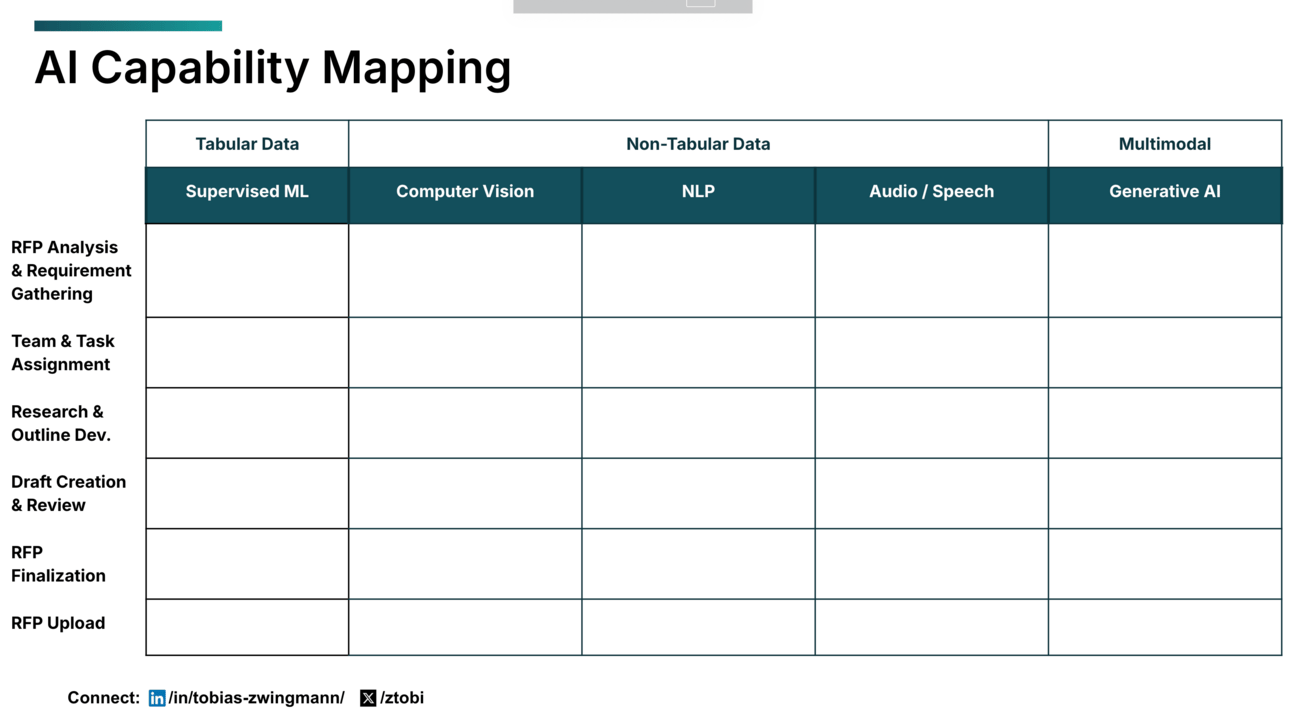Viewport: 1292px width, 727px height.
Task: Select the 'Supervised ML' column header
Action: pyautogui.click(x=247, y=195)
